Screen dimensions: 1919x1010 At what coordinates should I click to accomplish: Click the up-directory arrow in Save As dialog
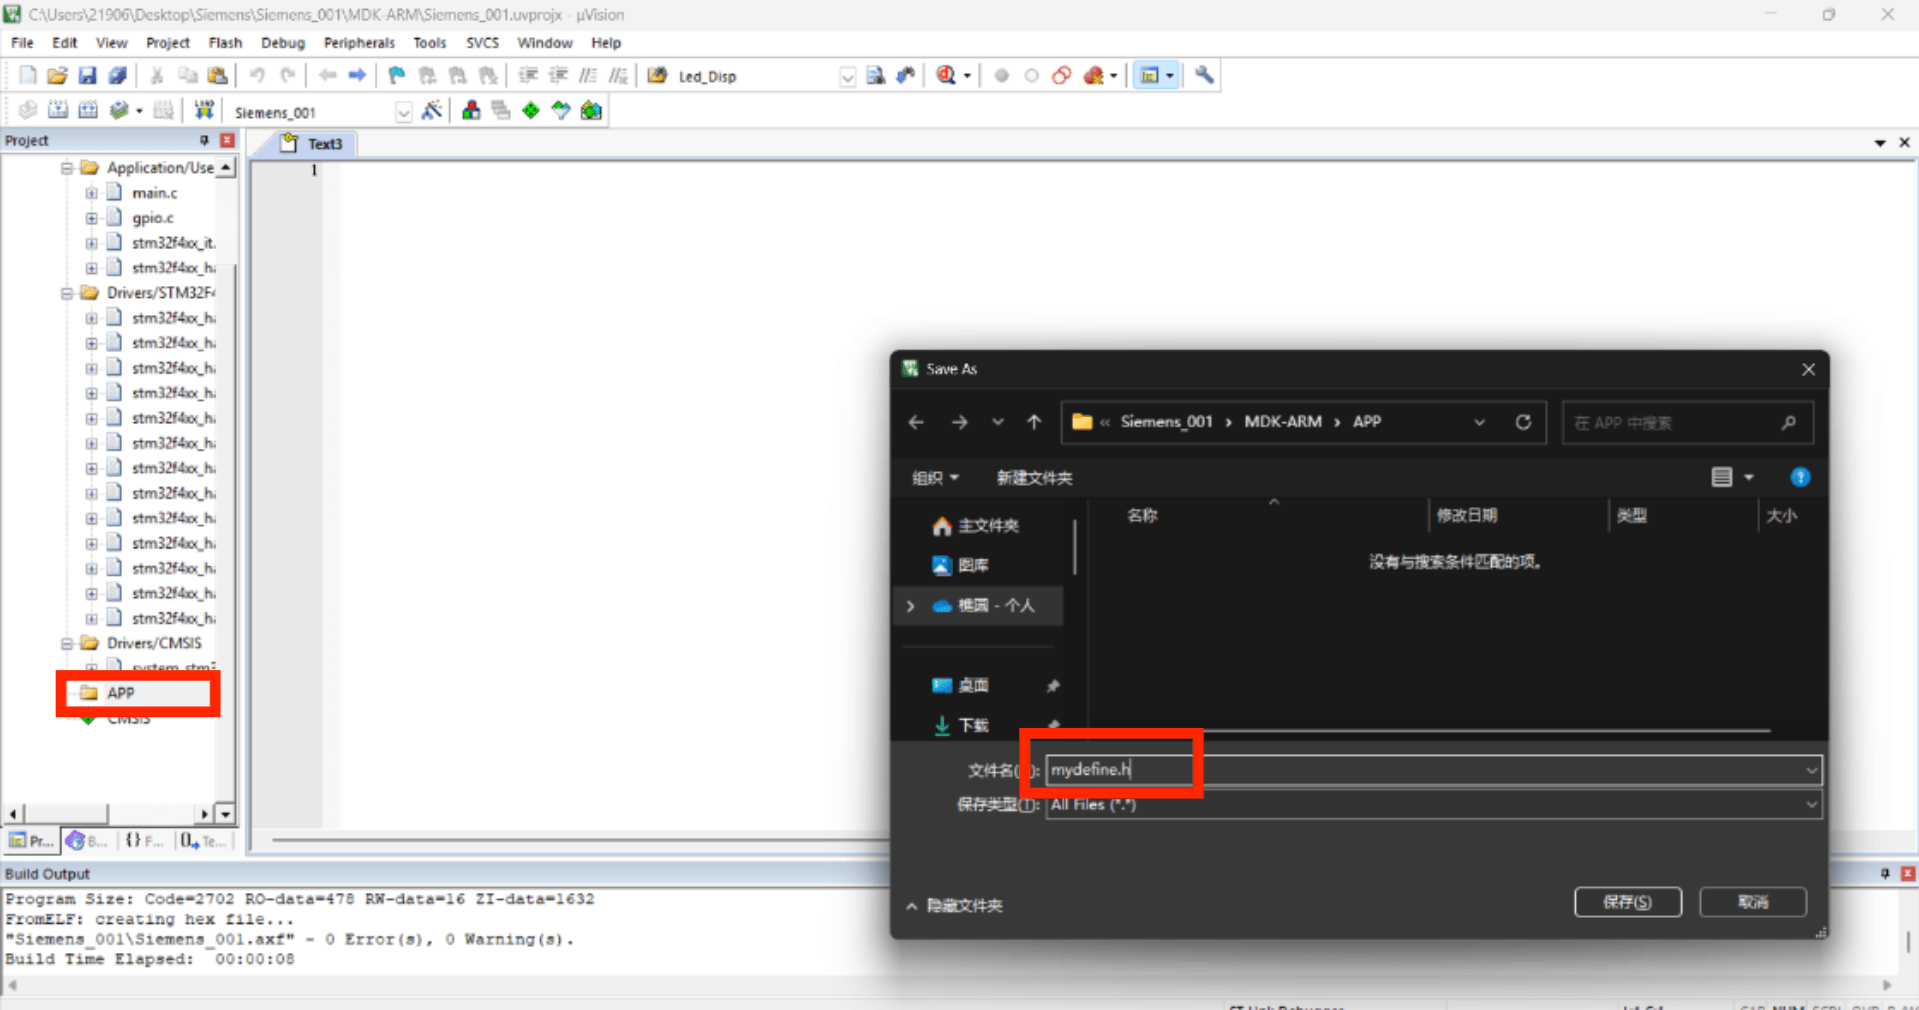(x=1034, y=422)
